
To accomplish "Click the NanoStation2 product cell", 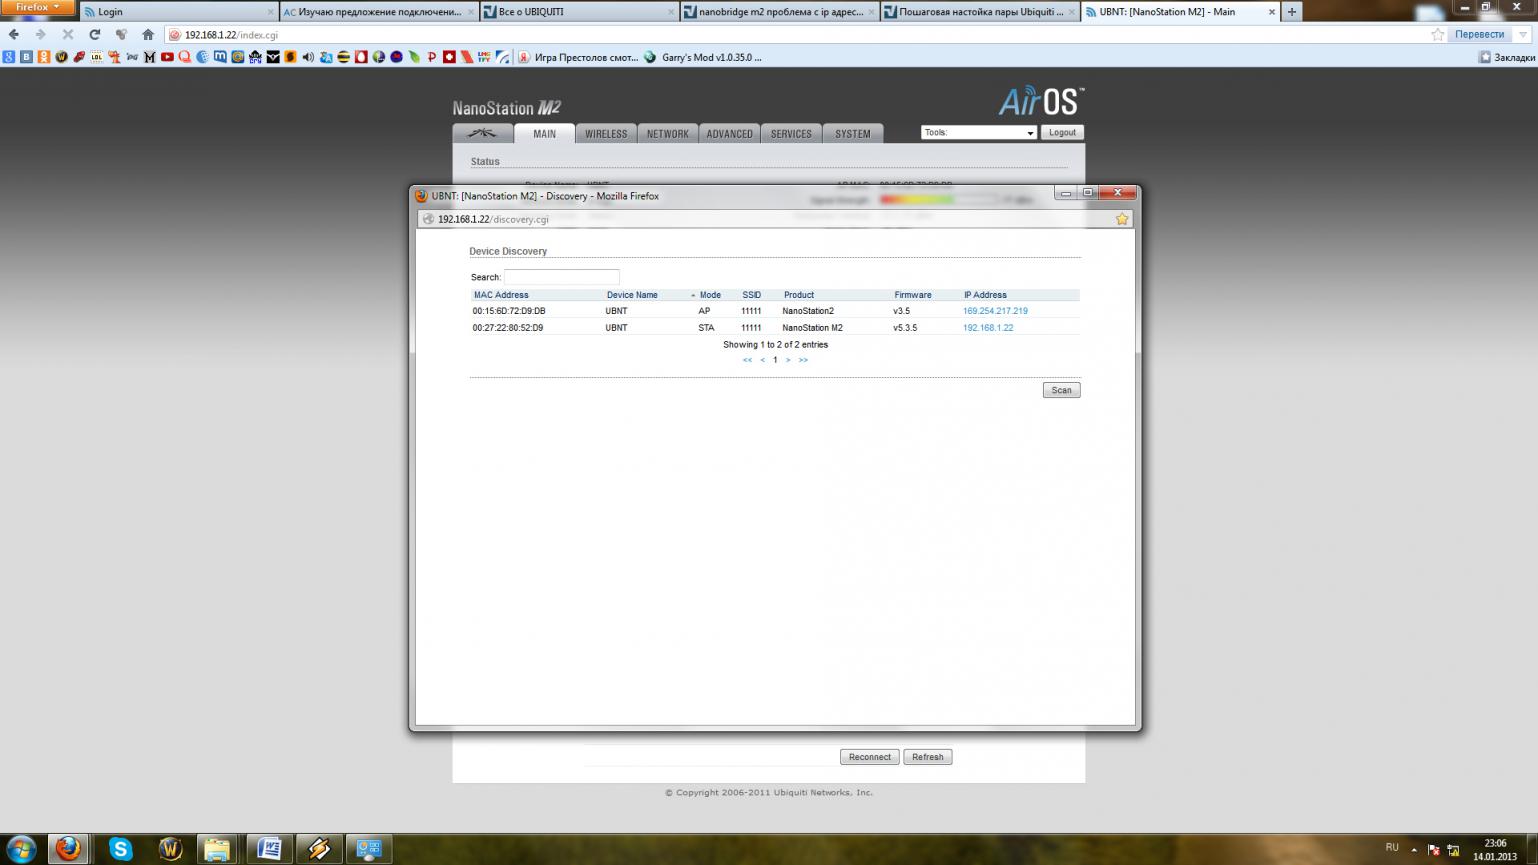I will click(808, 311).
